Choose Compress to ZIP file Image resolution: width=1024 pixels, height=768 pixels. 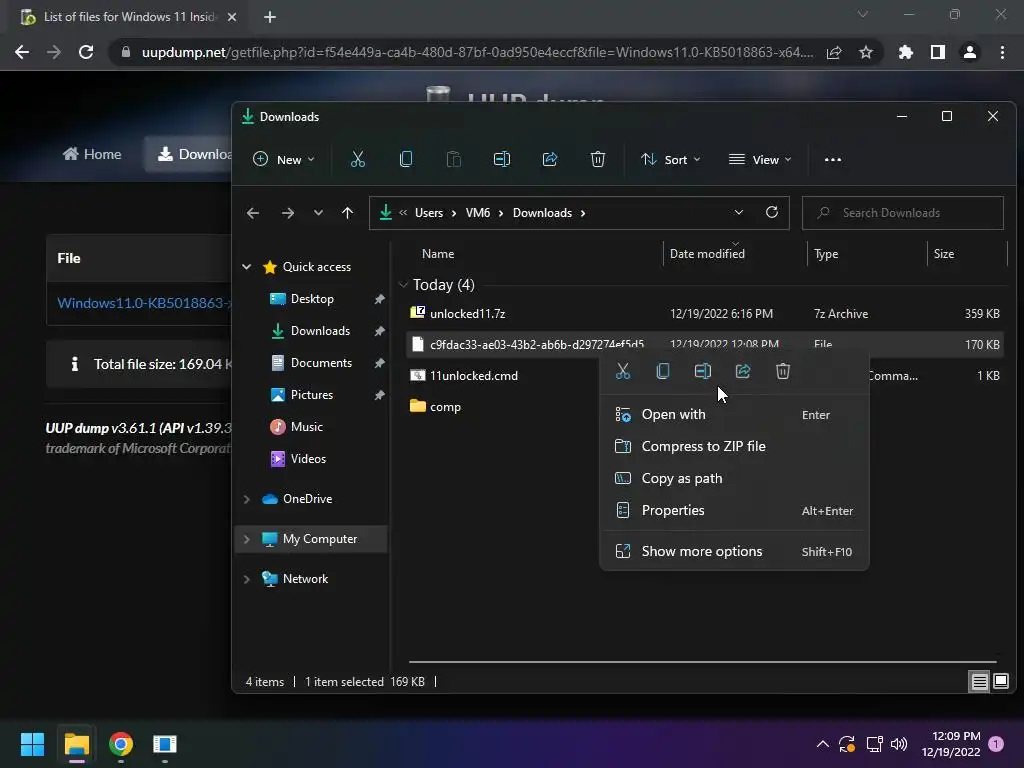click(x=734, y=447)
